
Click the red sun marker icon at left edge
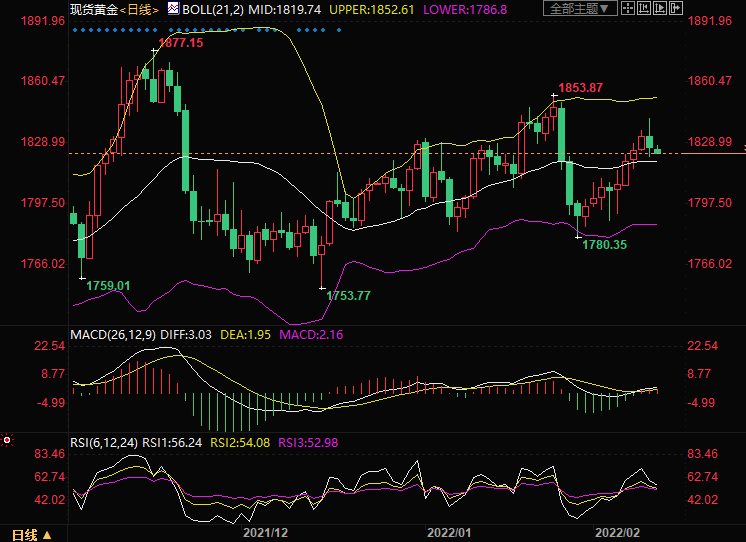(7, 438)
